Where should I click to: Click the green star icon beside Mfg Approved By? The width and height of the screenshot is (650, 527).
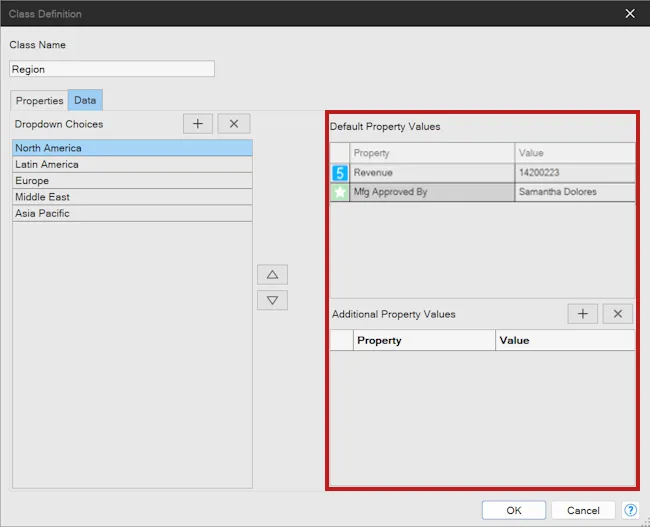(x=340, y=192)
